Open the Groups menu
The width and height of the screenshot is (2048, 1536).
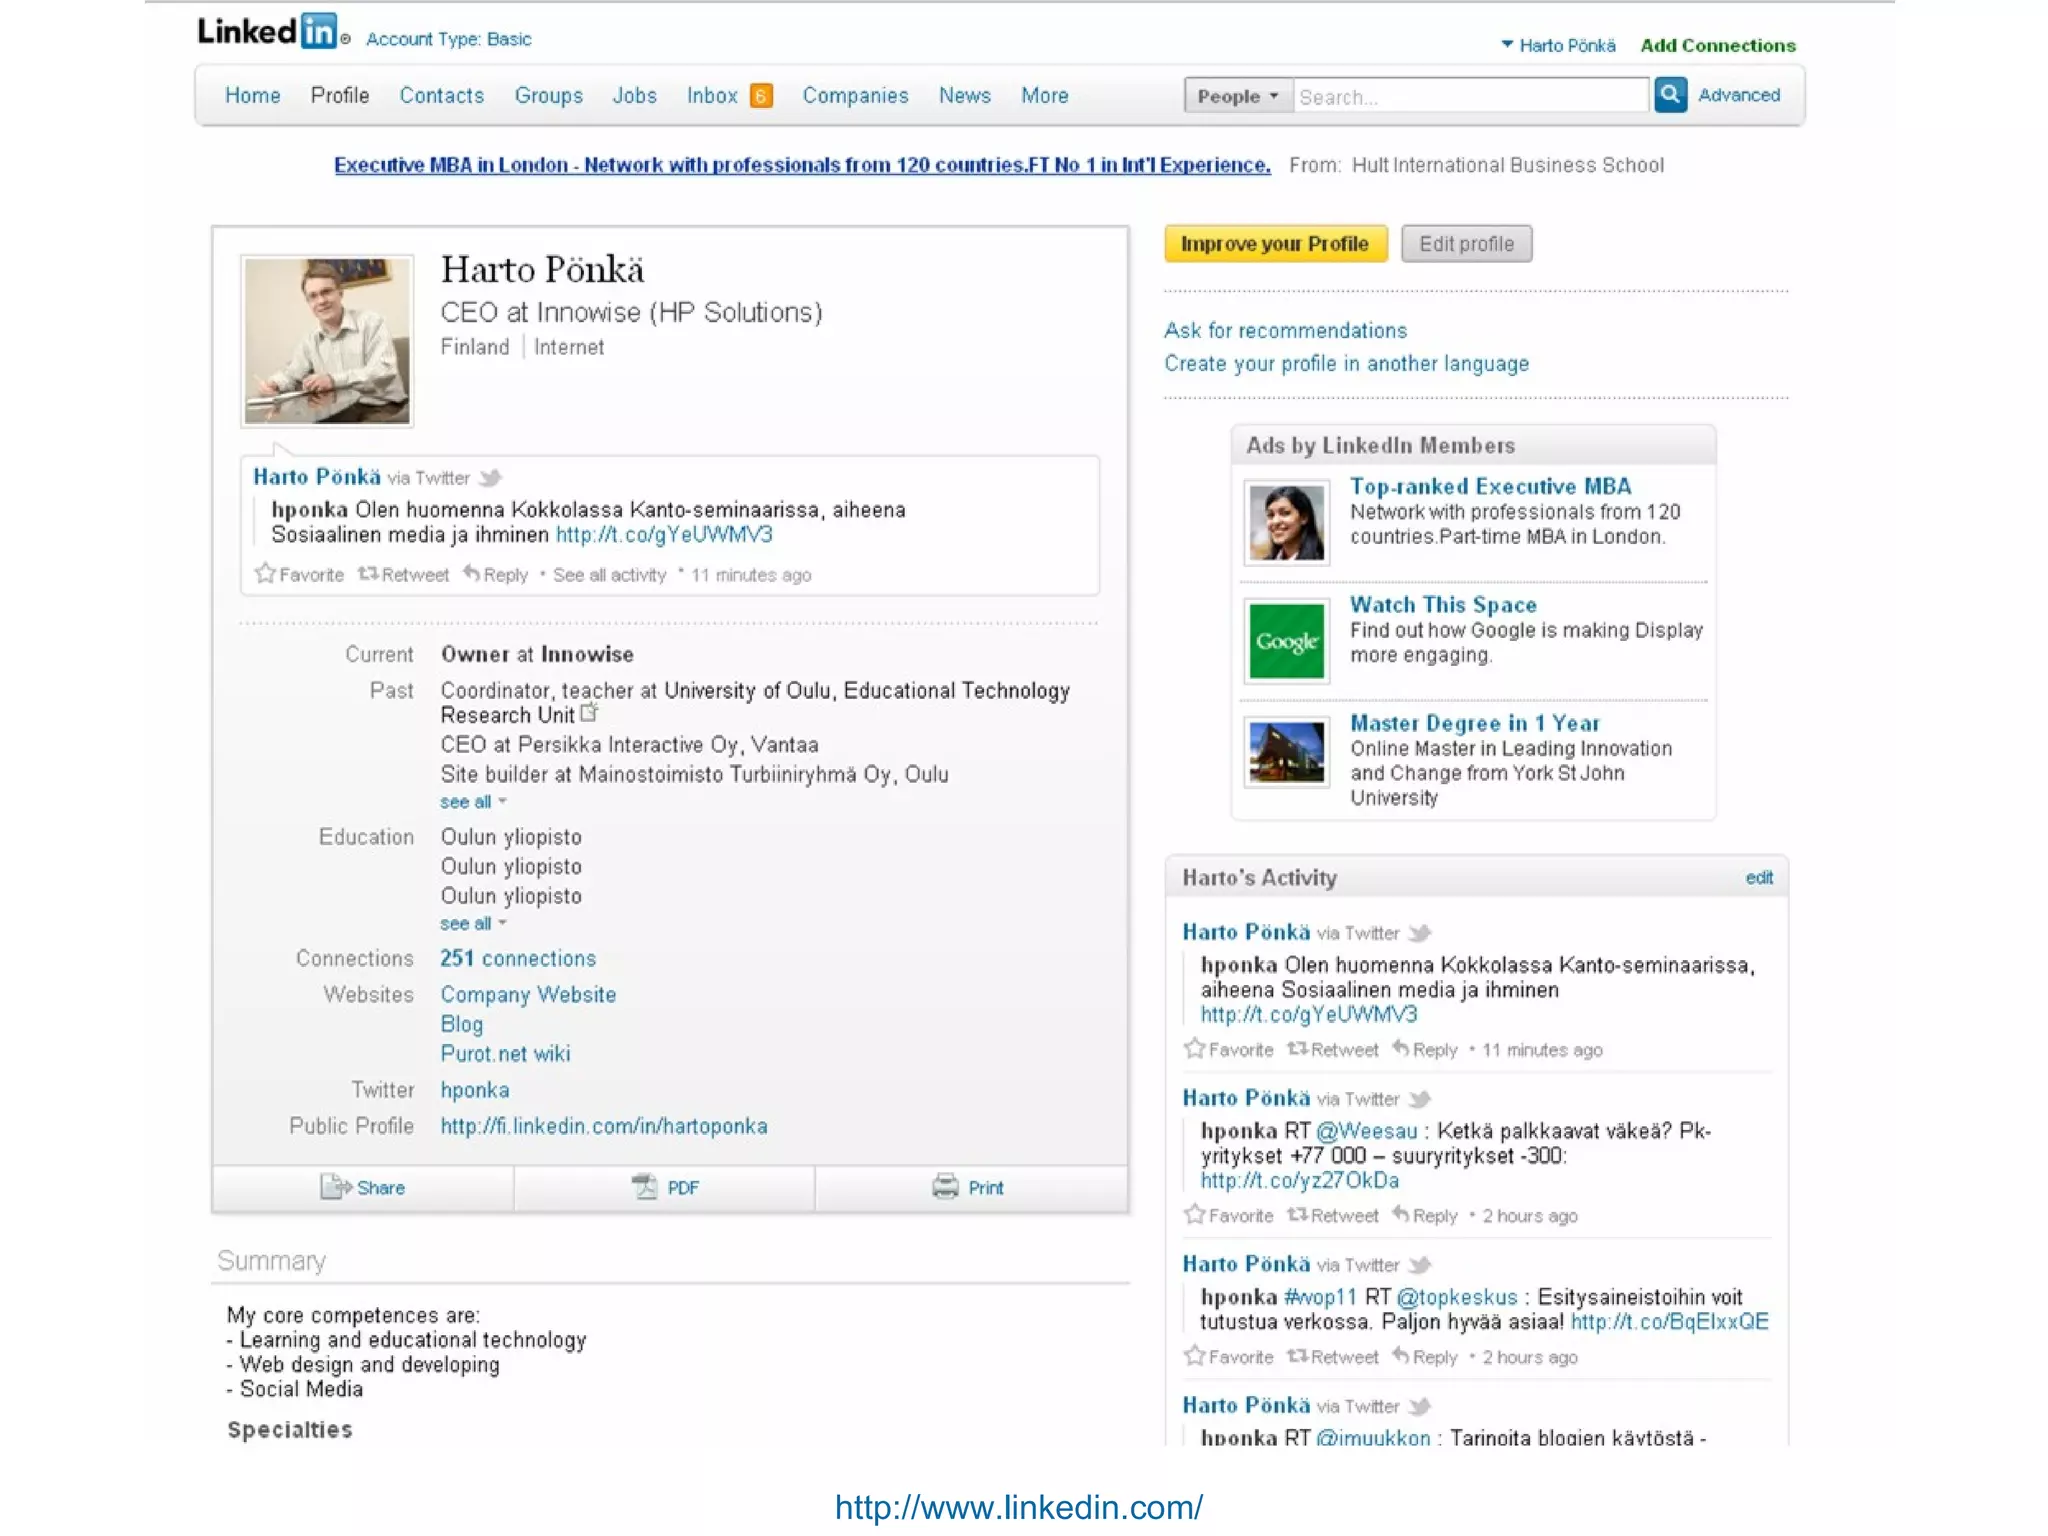(549, 96)
